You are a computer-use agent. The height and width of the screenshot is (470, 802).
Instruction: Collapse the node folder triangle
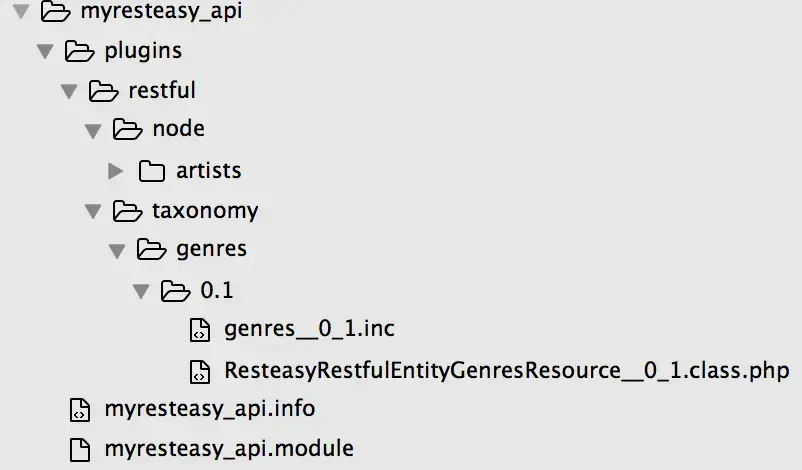93,131
